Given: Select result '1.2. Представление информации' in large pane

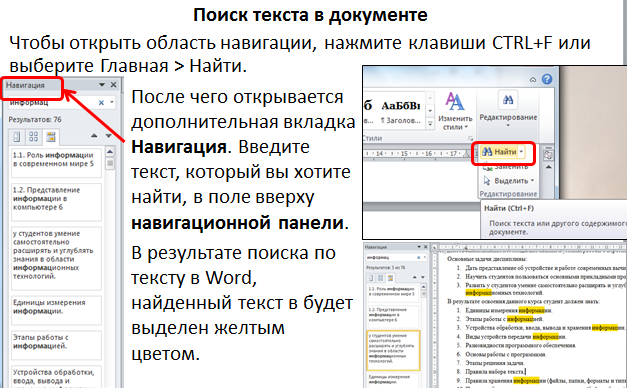Looking at the screenshot, I should [56, 202].
